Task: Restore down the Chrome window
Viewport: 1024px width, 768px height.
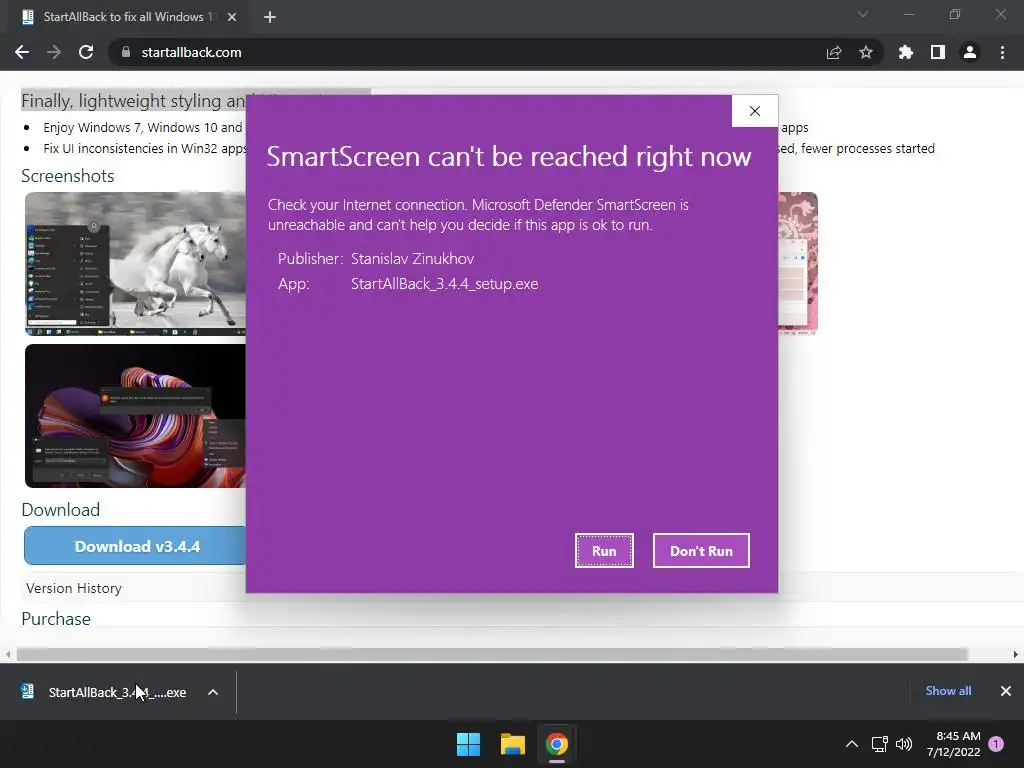Action: click(x=955, y=14)
